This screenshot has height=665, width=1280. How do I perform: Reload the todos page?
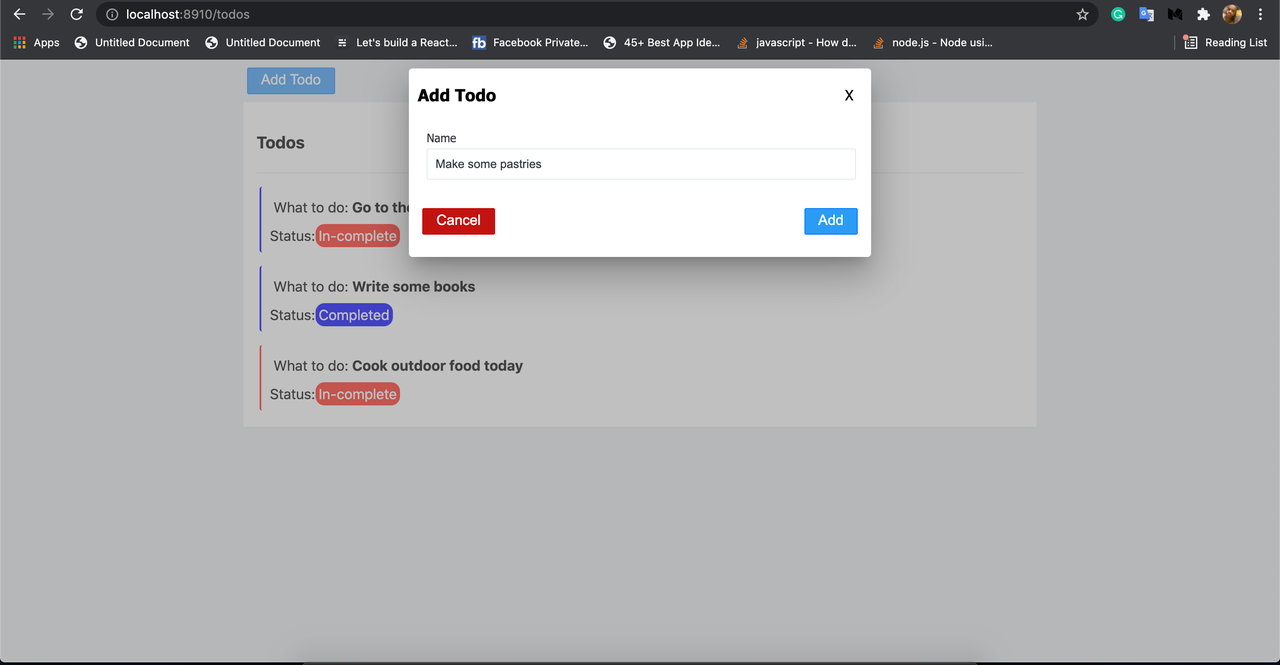click(76, 14)
